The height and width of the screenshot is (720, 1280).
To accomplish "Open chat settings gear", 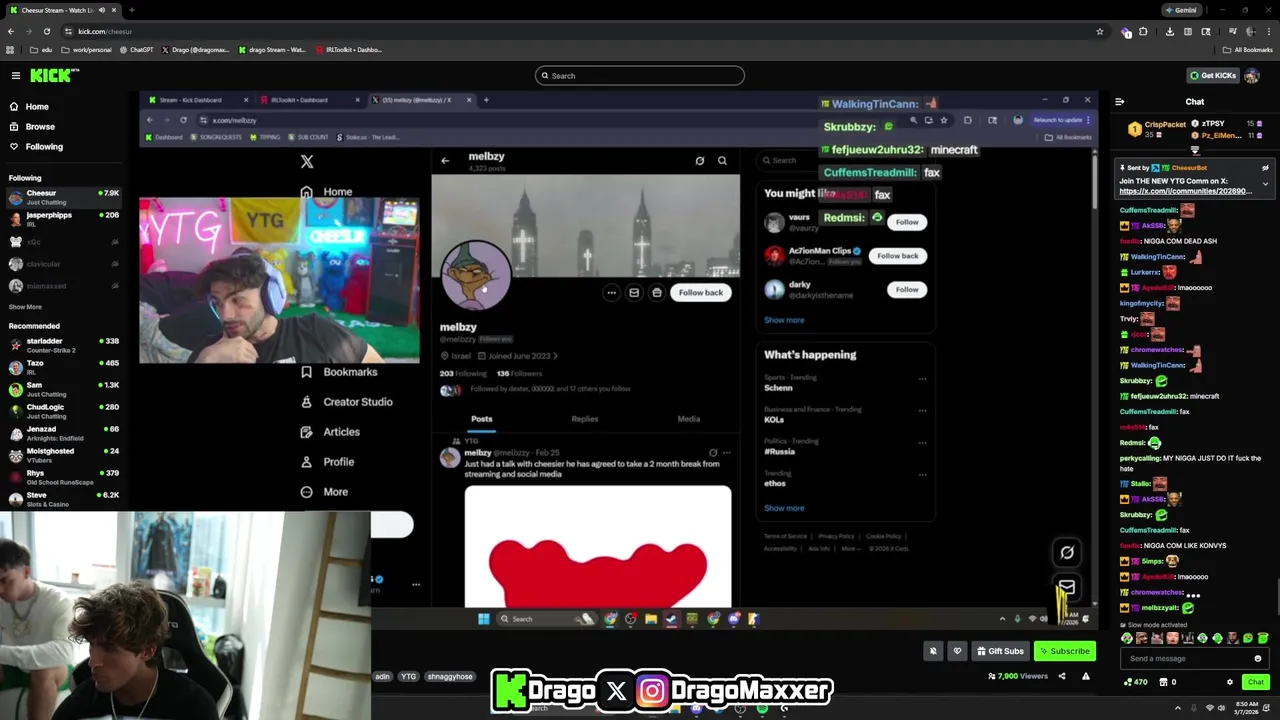I will [x=1230, y=682].
